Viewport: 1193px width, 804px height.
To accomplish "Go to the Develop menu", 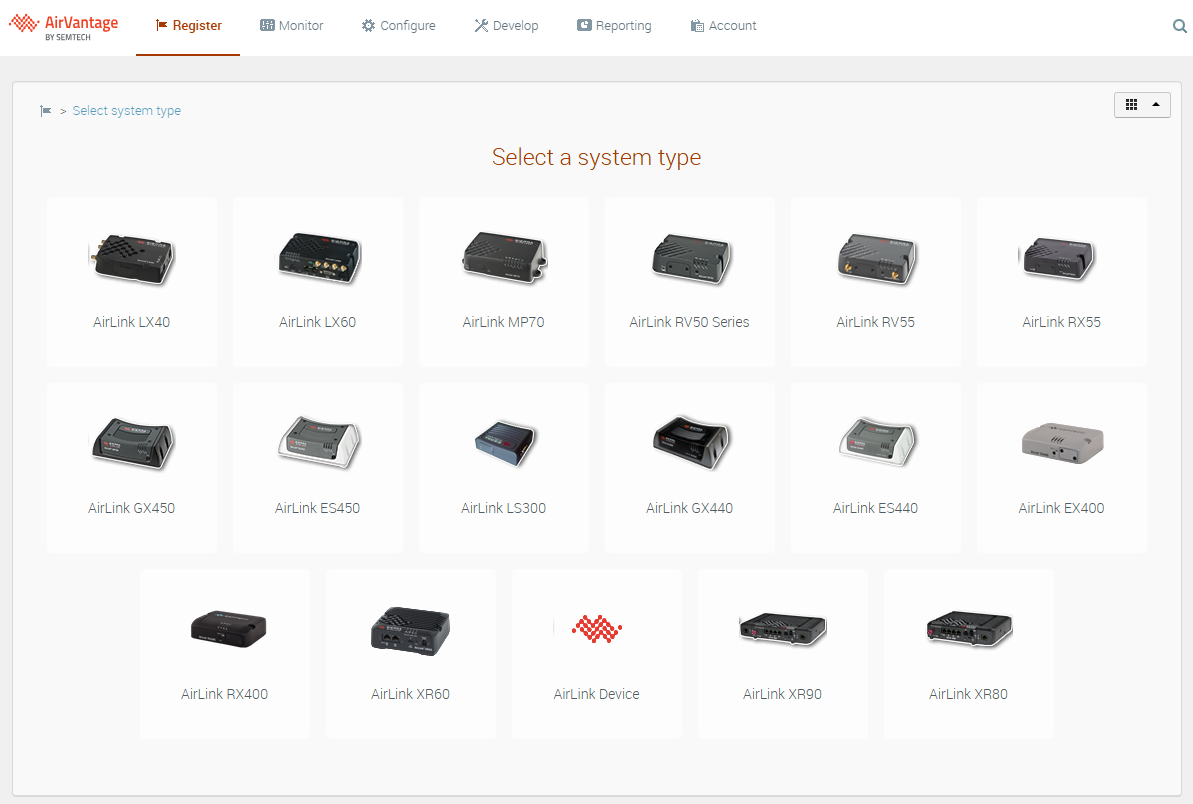I will click(x=506, y=26).
